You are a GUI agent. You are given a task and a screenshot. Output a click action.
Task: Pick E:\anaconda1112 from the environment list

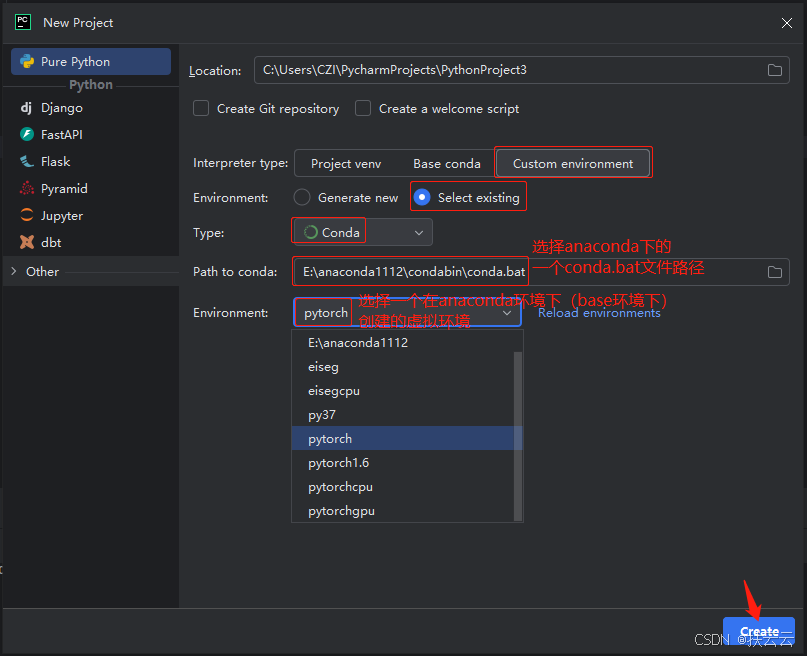point(403,343)
